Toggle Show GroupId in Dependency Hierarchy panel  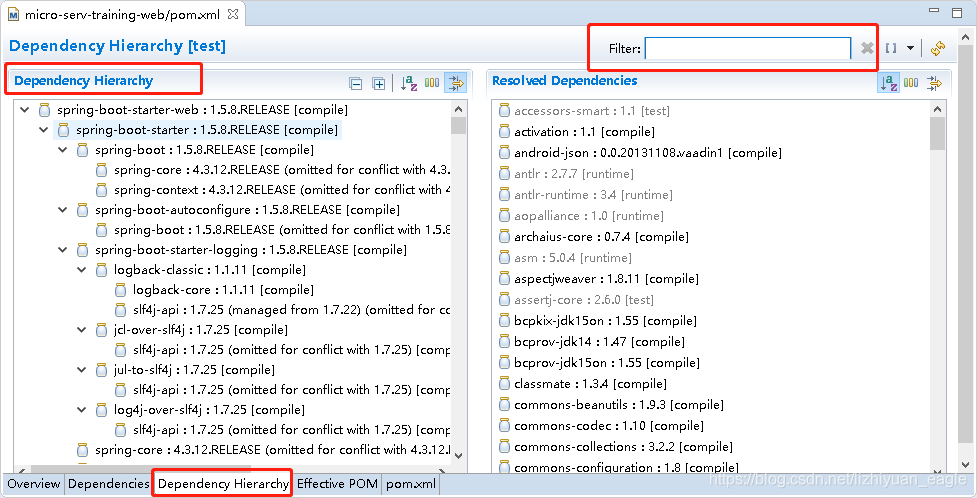432,84
